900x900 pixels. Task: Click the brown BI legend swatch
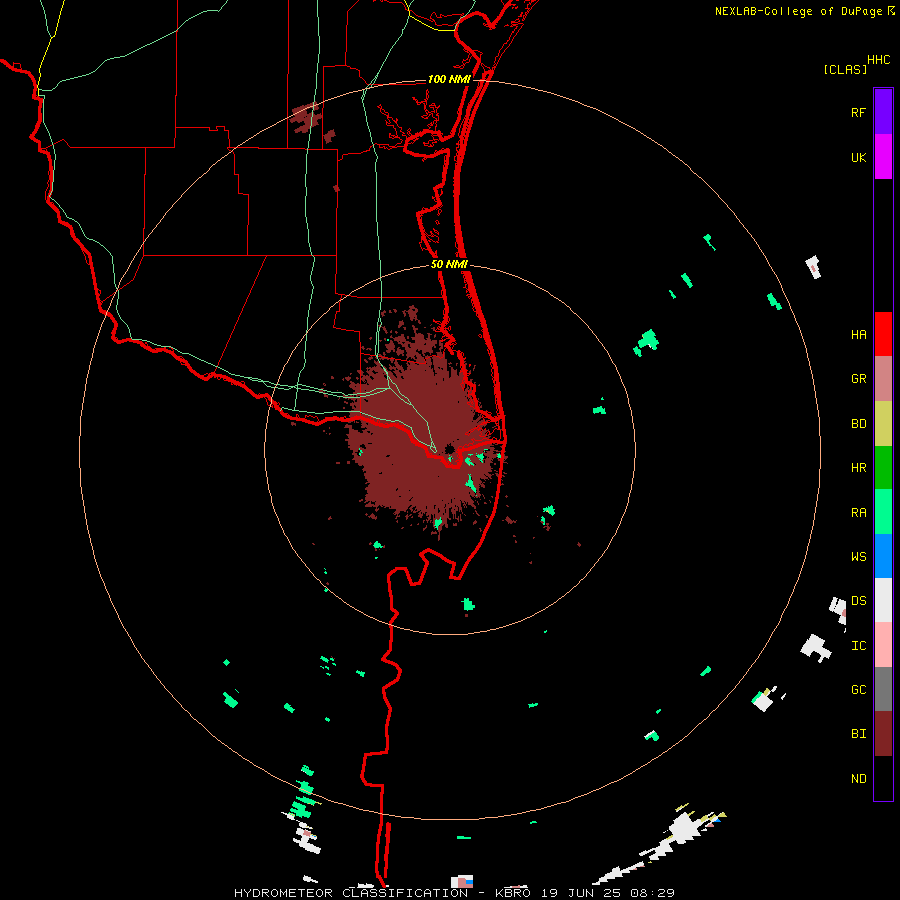click(x=883, y=734)
